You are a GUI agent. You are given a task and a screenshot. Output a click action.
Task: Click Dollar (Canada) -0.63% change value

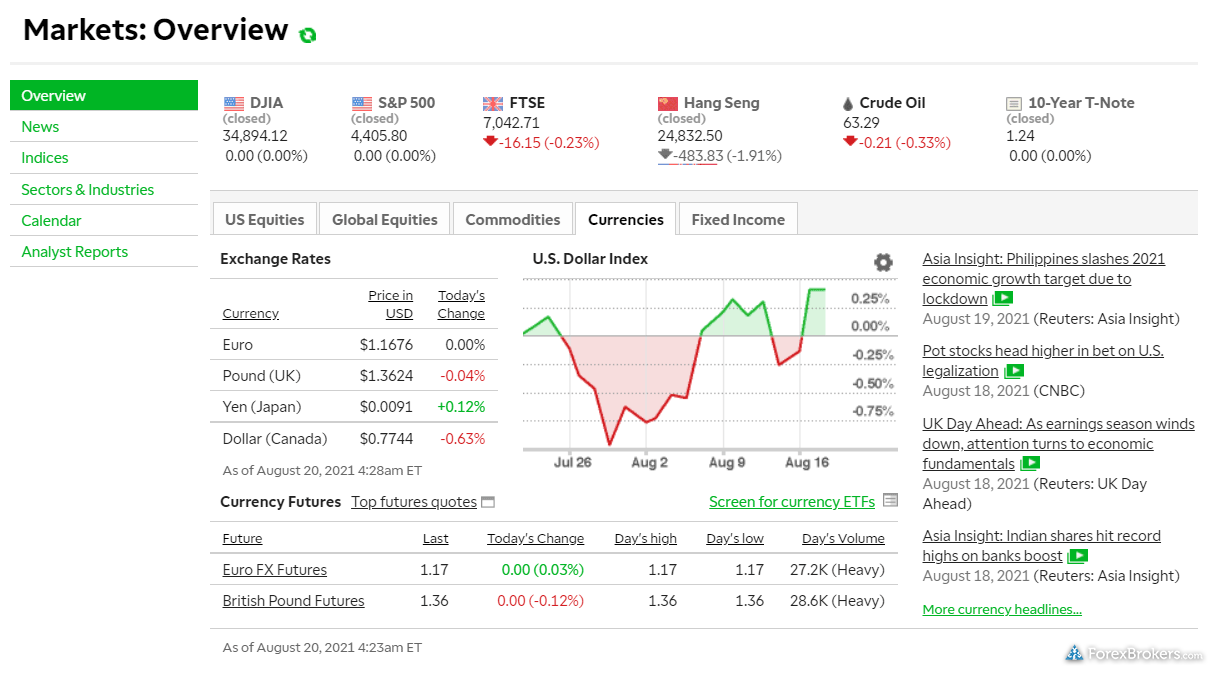463,438
